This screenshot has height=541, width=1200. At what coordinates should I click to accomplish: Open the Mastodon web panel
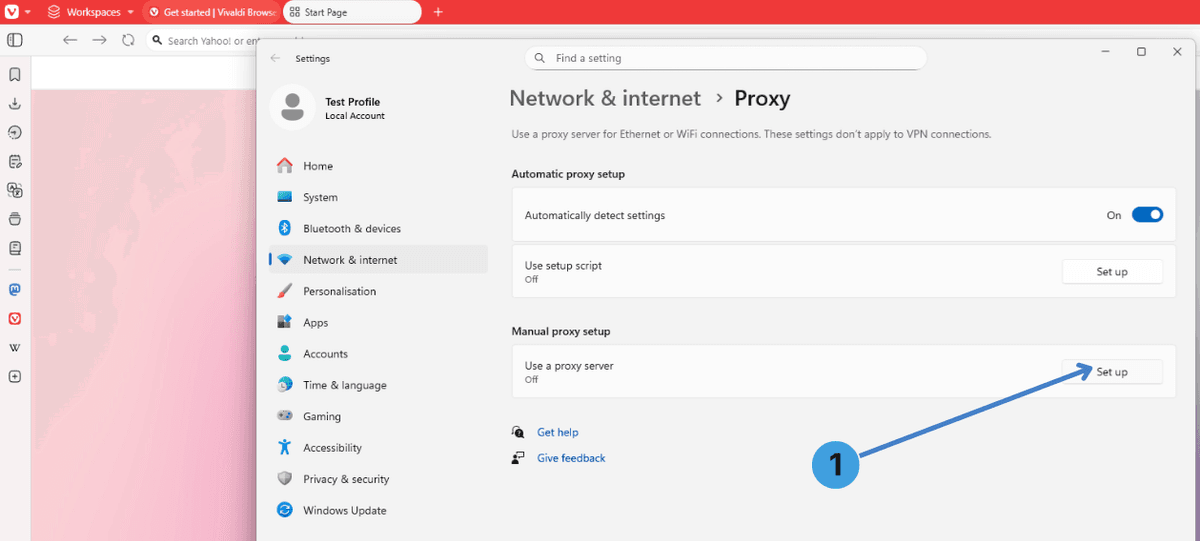15,289
